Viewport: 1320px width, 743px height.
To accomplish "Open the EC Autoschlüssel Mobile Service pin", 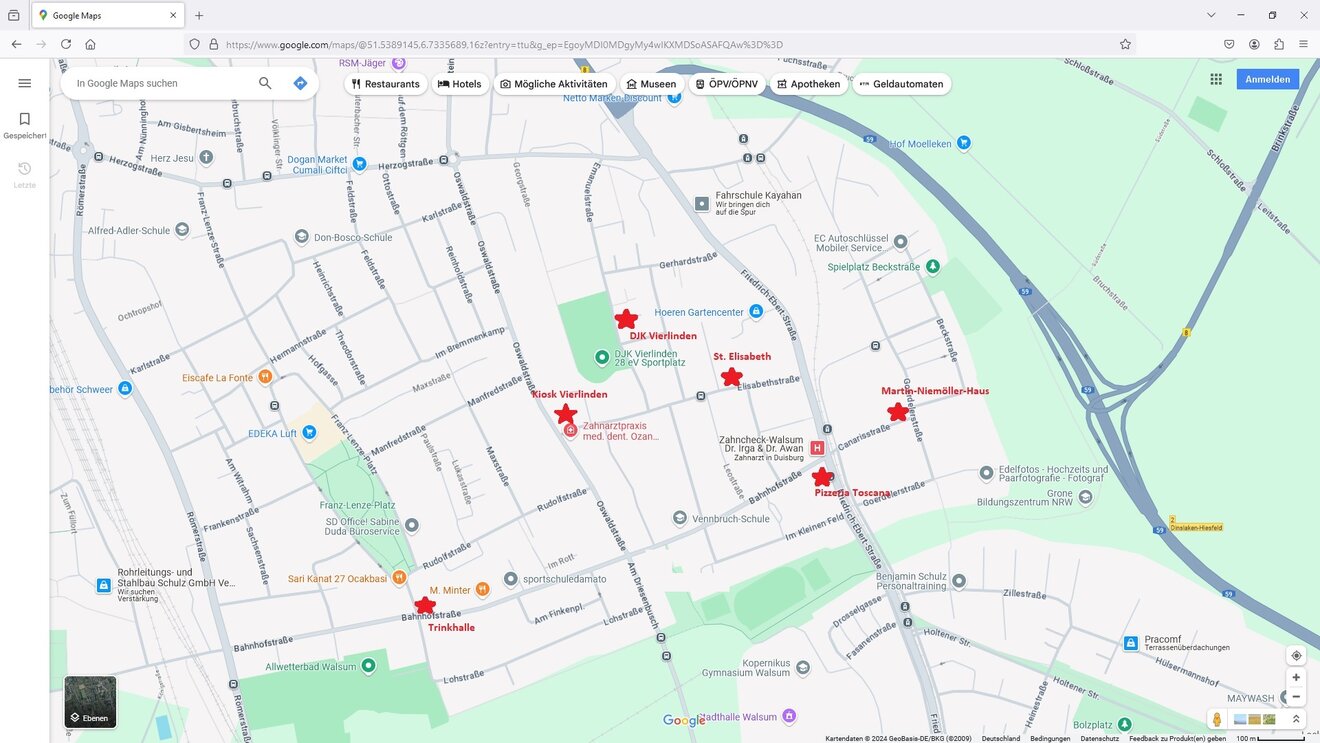I will pyautogui.click(x=900, y=241).
